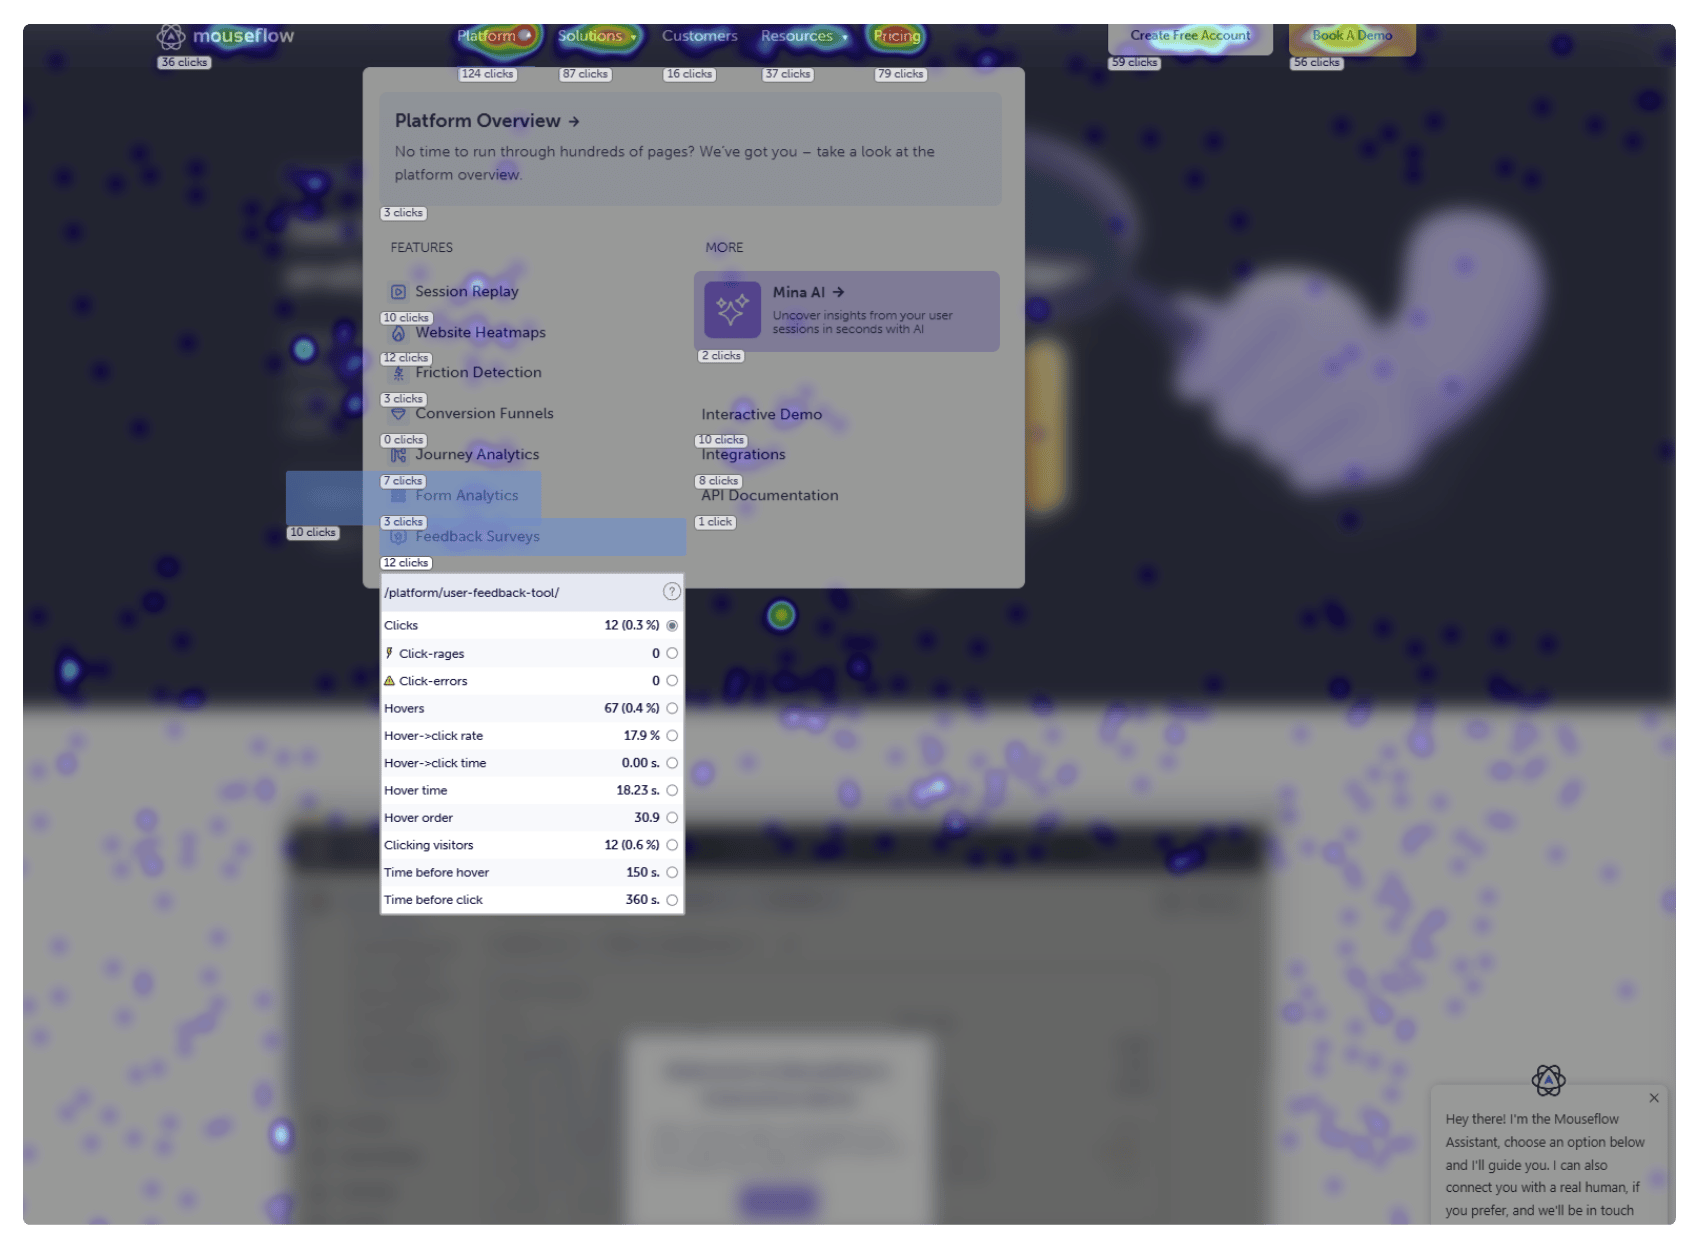The width and height of the screenshot is (1701, 1249).
Task: Click the Customers menu item
Action: click(x=699, y=35)
